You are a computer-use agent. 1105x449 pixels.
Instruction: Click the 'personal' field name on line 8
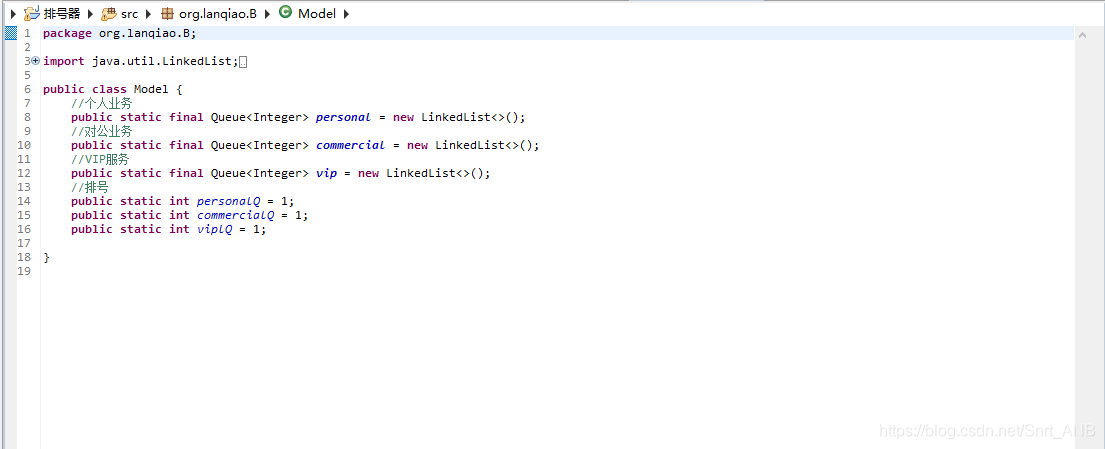[343, 117]
